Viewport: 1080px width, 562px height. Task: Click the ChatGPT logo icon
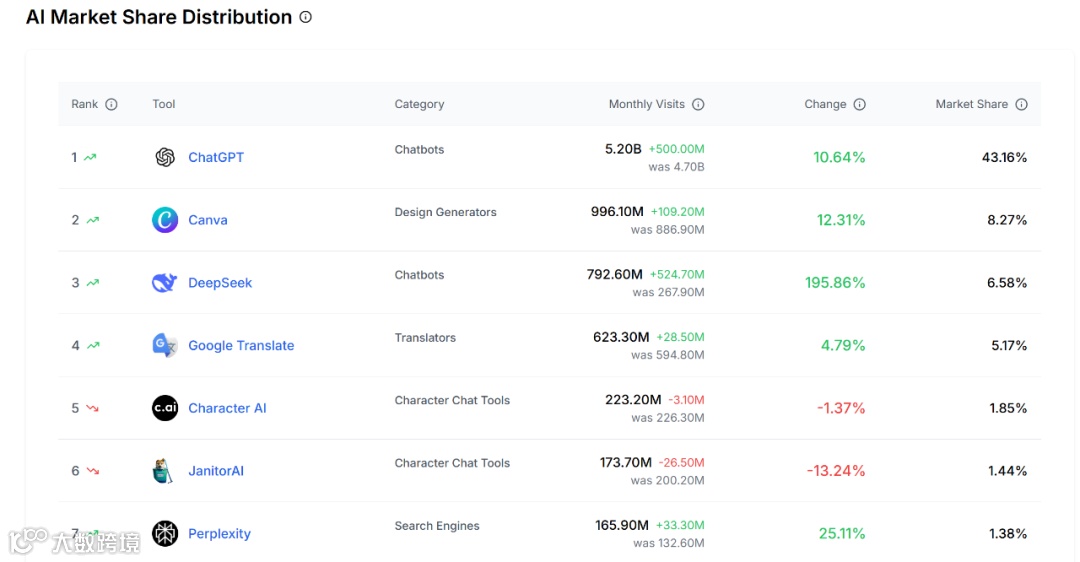click(x=165, y=157)
